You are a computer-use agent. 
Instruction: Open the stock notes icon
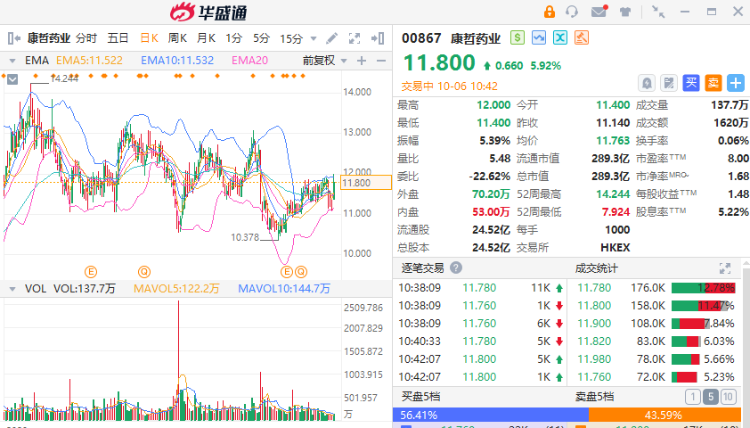pos(669,83)
